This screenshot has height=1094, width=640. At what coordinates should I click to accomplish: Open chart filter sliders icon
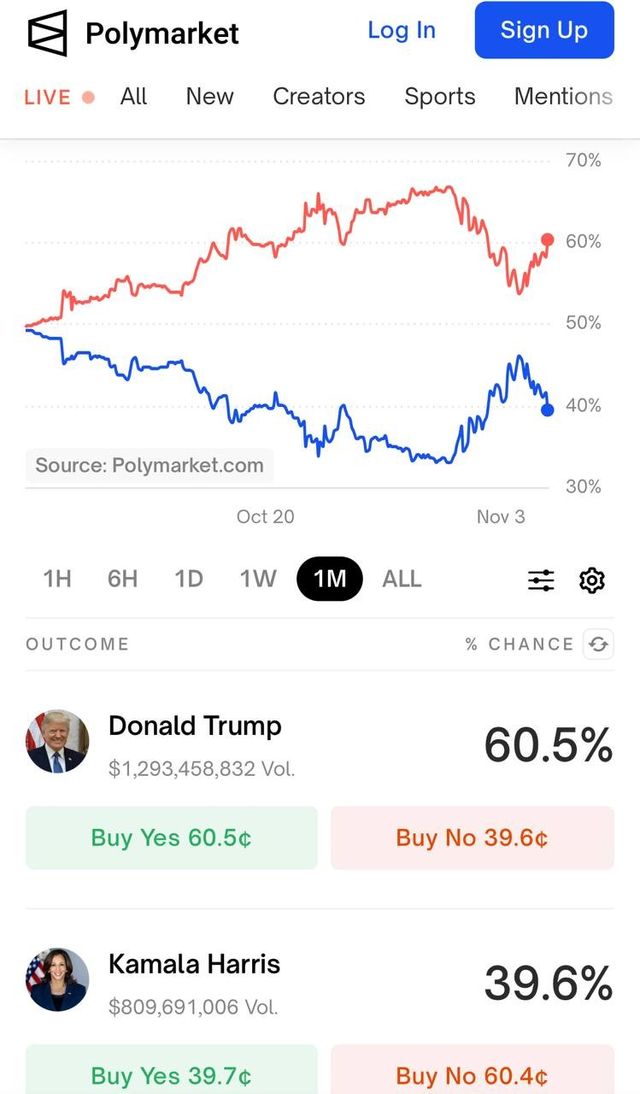click(x=541, y=580)
